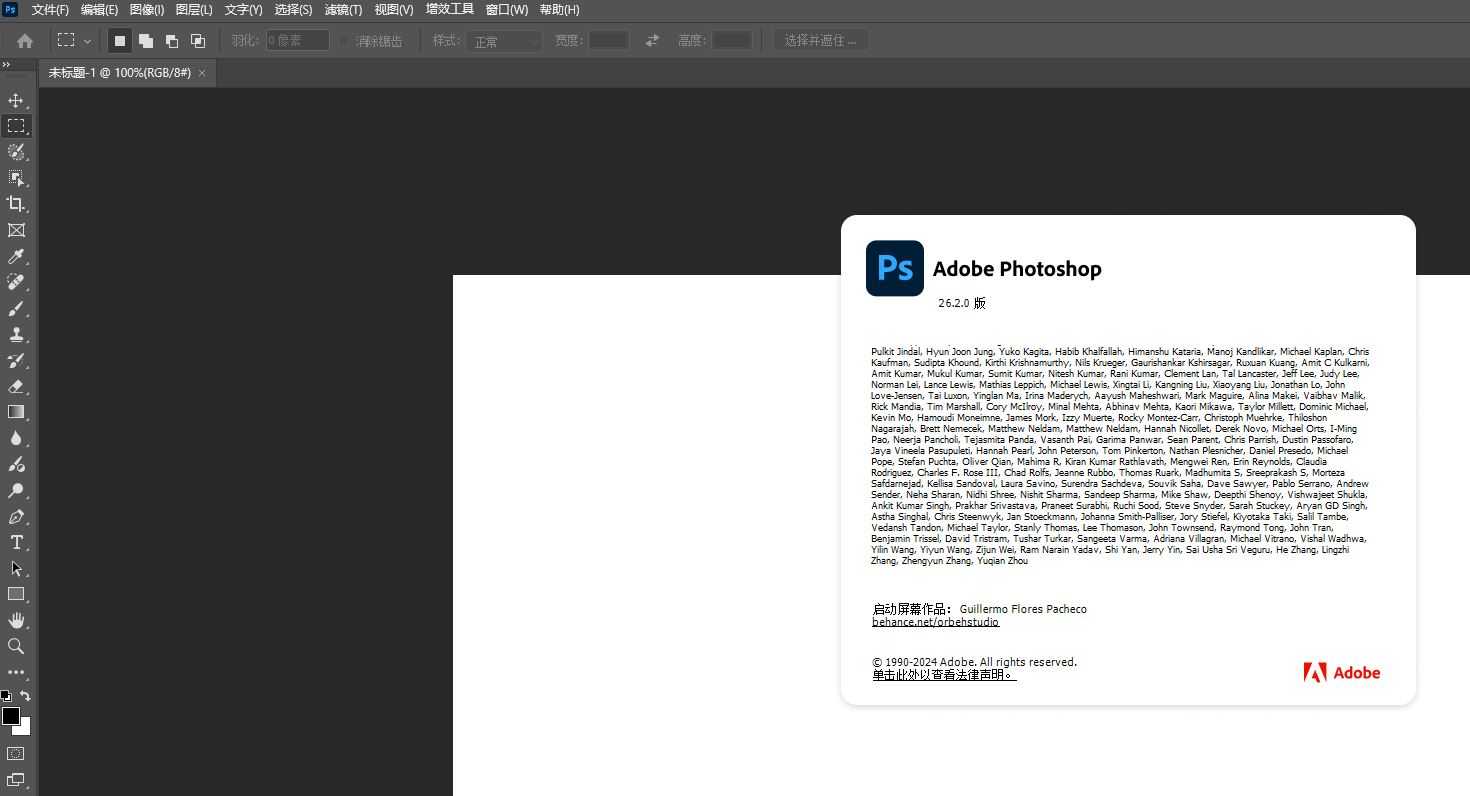Select the Blur tool
The width and height of the screenshot is (1470, 796).
pyautogui.click(x=16, y=438)
